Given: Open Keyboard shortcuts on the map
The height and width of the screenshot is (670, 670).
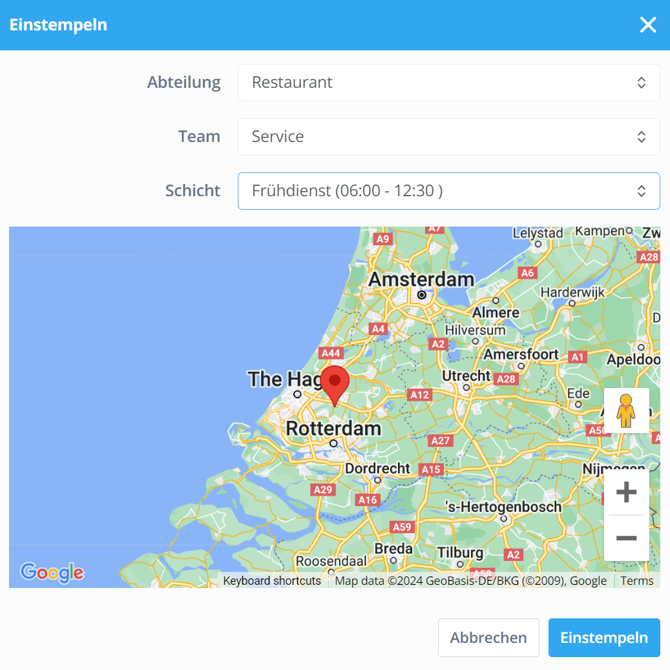Looking at the screenshot, I should click(x=272, y=581).
